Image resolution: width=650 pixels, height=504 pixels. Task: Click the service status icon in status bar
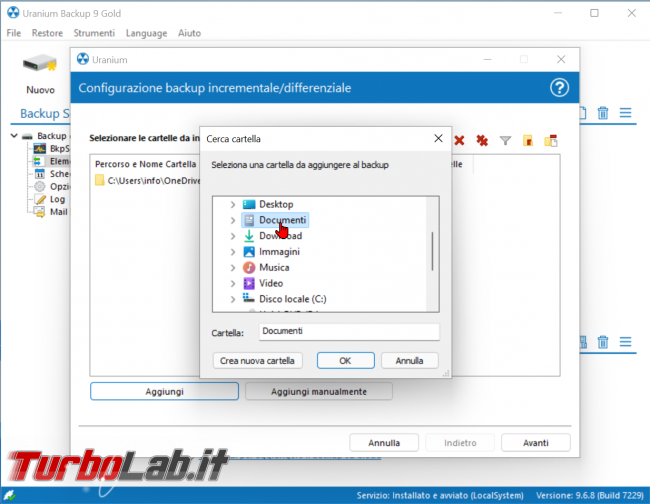[x=10, y=495]
